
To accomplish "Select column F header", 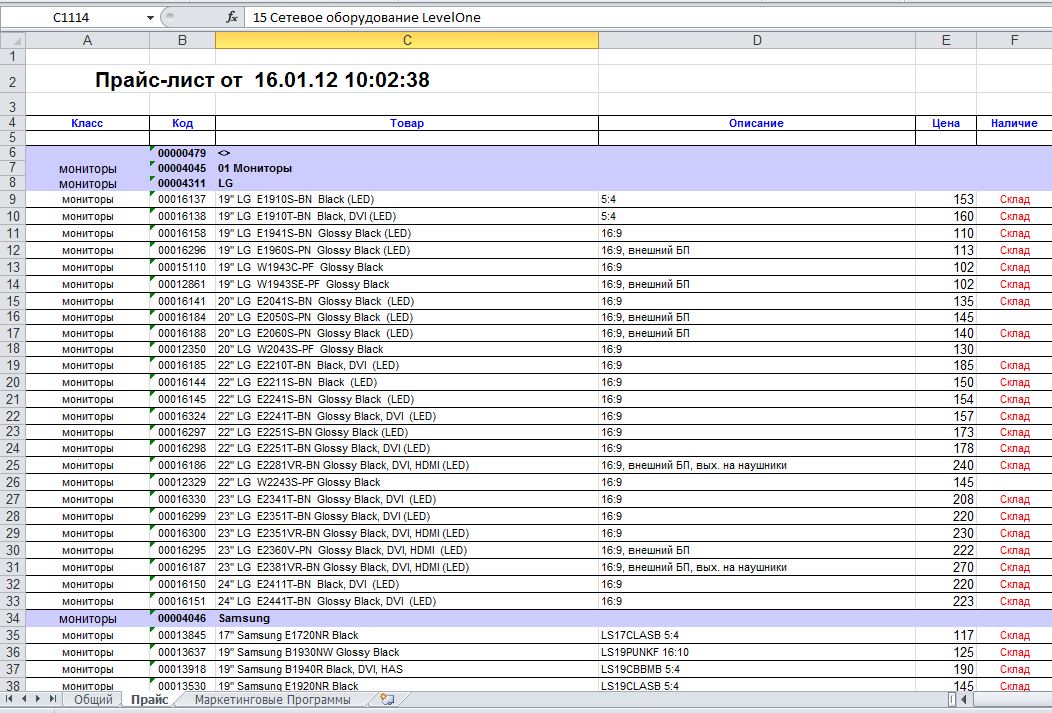I will click(1014, 40).
